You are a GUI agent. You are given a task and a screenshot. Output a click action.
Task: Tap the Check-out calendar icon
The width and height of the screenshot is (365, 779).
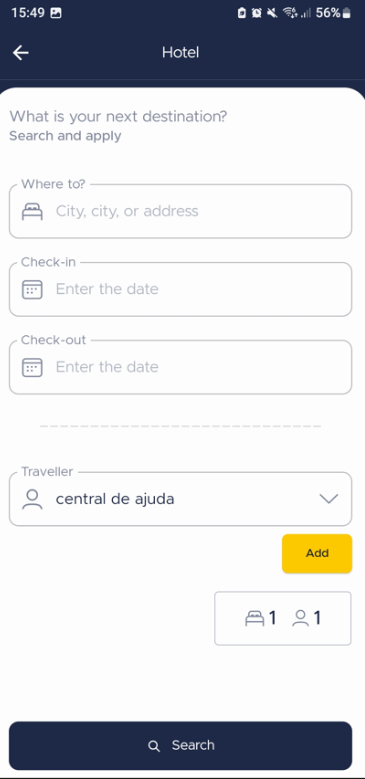pos(32,367)
